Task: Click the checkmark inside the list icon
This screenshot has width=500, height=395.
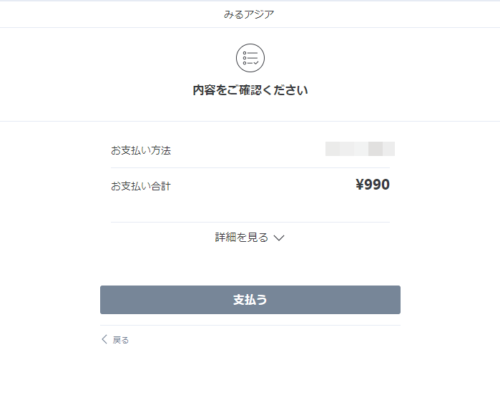Action: (256, 63)
